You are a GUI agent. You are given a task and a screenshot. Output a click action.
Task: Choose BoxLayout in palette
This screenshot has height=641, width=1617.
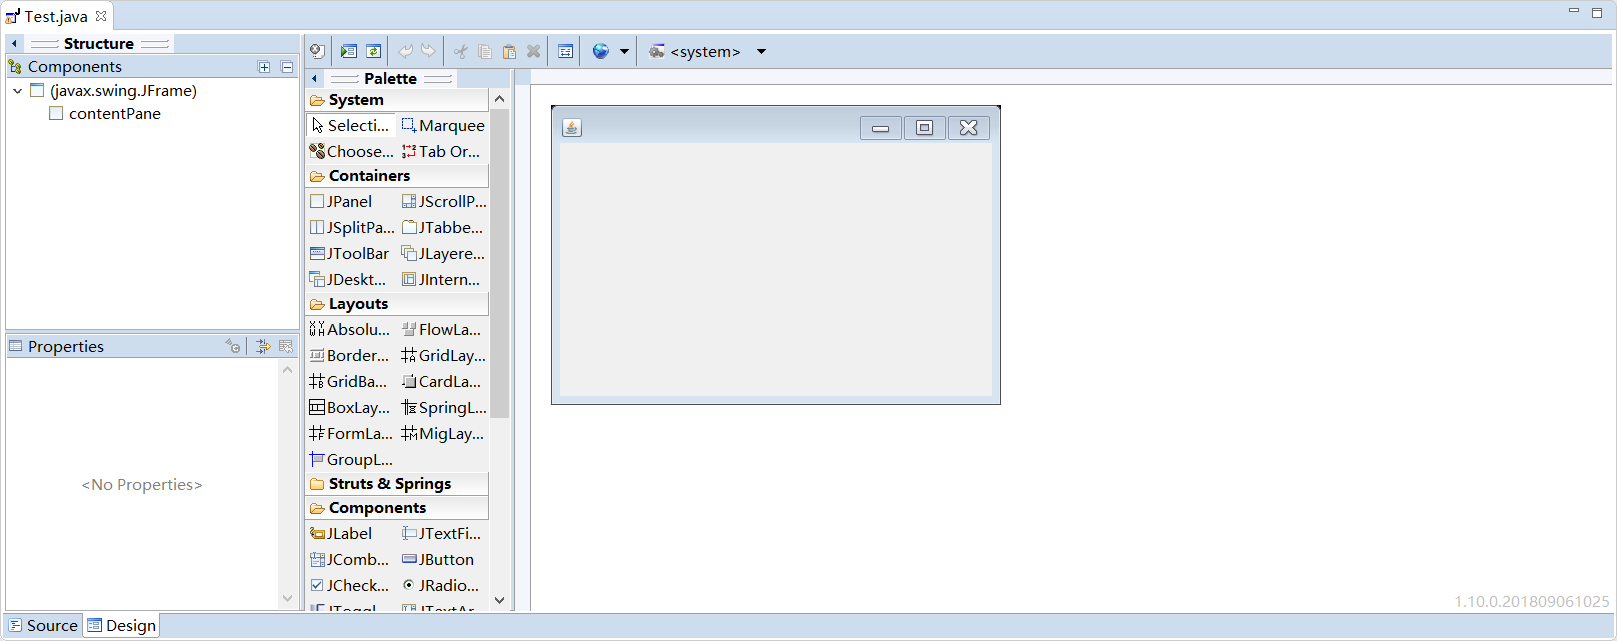point(350,407)
